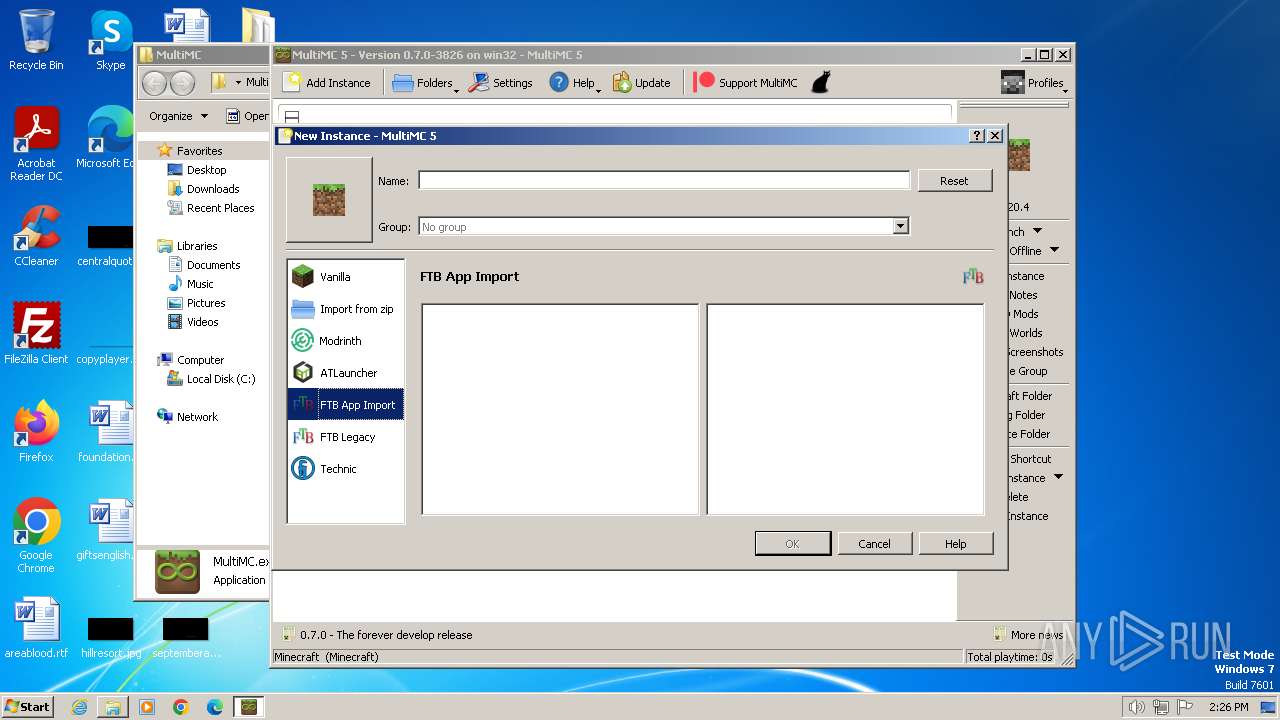Select Local Disk (C:) in Explorer
This screenshot has height=720, width=1280.
tap(220, 379)
